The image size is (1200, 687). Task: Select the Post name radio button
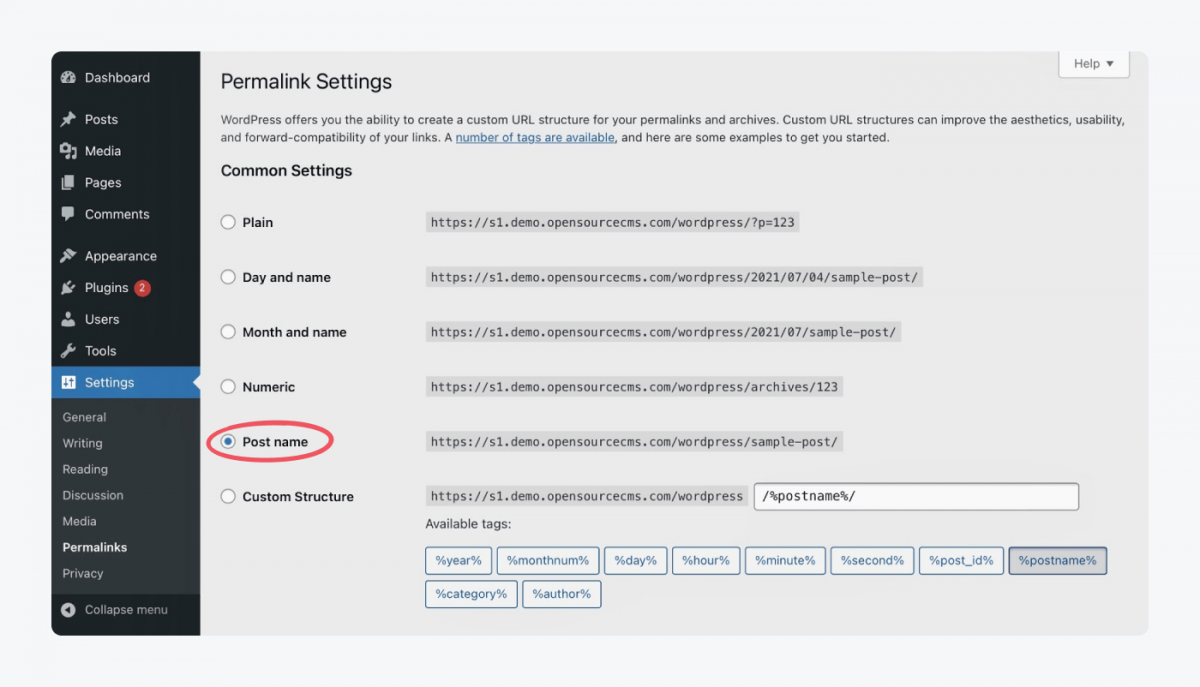(x=228, y=441)
